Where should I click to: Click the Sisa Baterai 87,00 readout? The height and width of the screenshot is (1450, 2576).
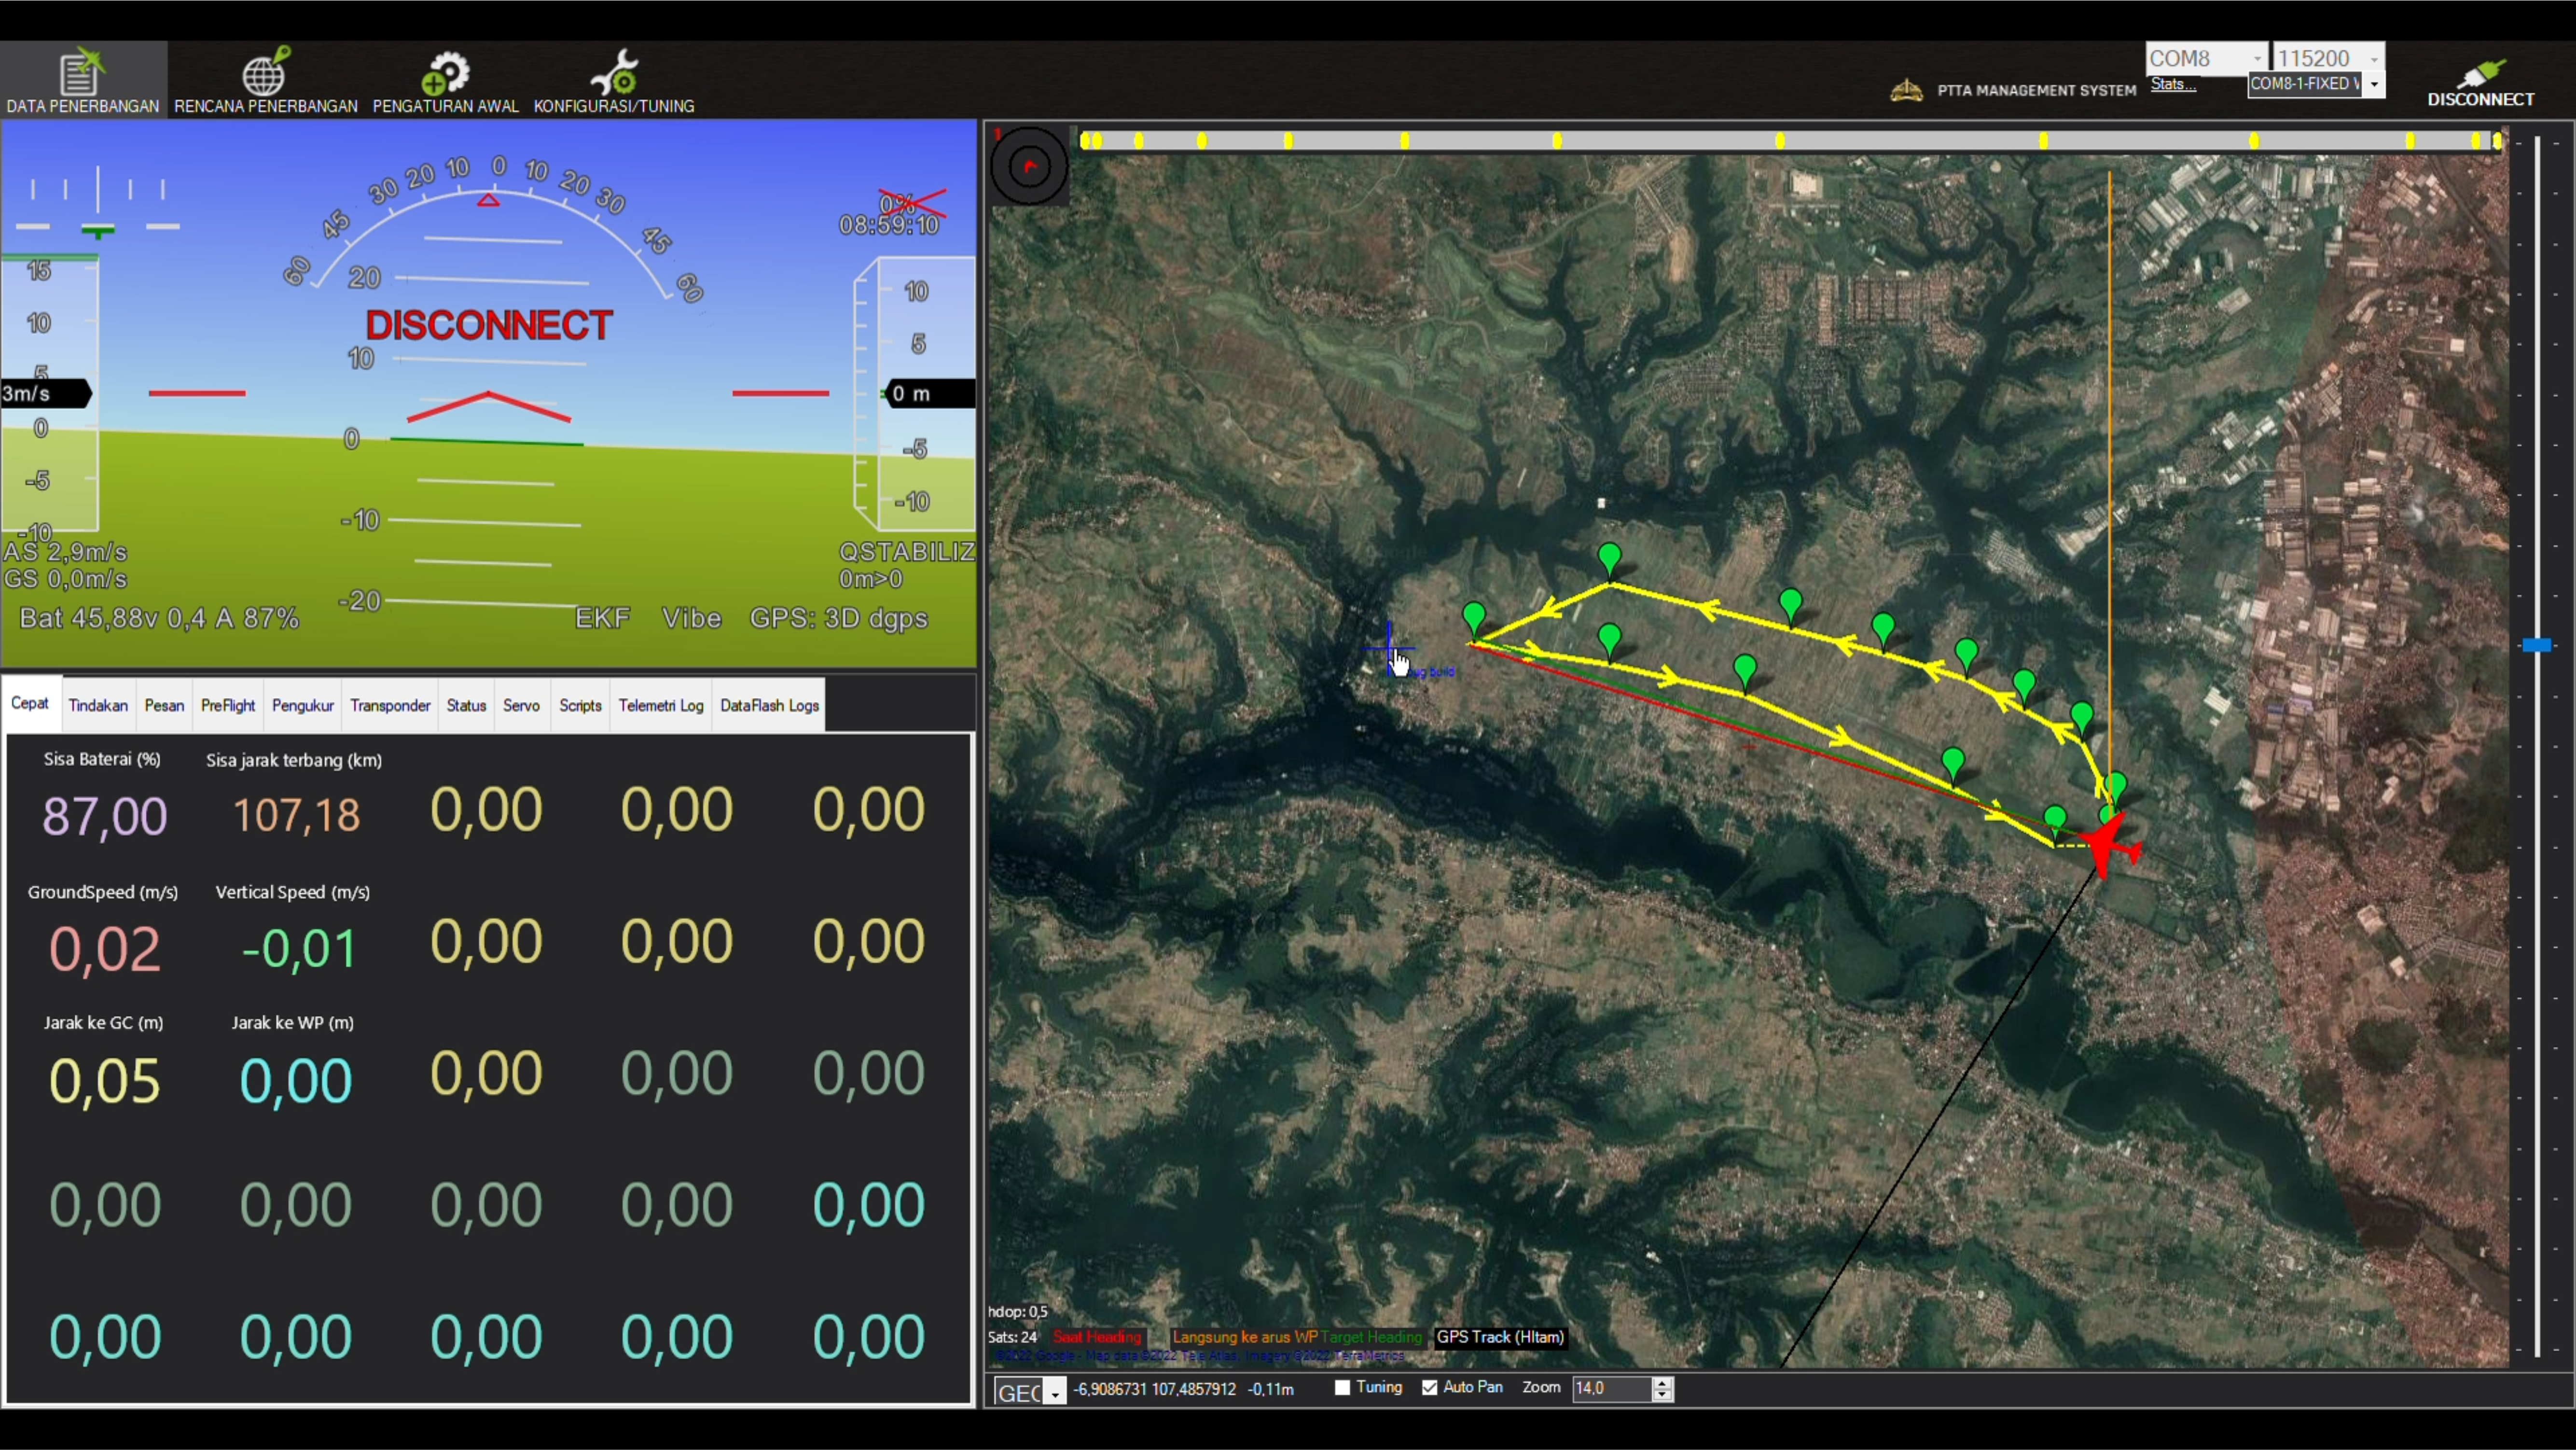click(104, 815)
